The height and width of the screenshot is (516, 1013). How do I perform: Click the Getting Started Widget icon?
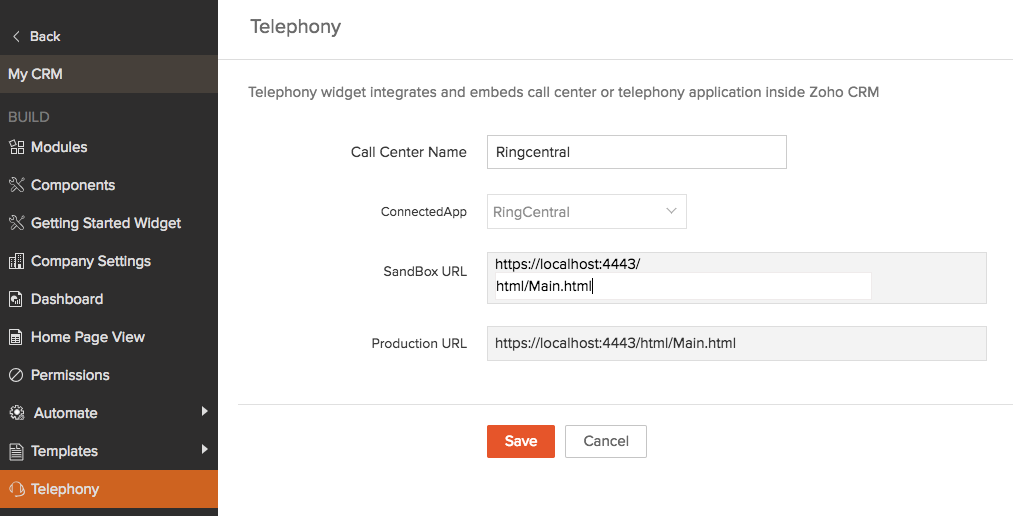tap(16, 223)
